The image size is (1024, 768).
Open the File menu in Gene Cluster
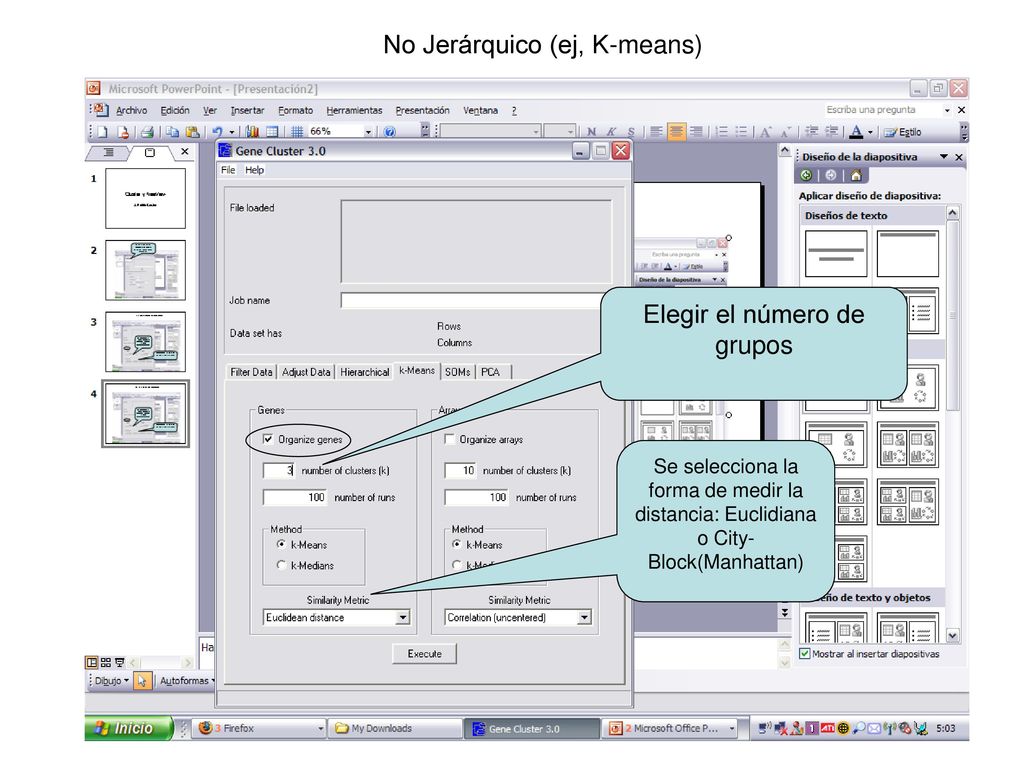coord(228,170)
